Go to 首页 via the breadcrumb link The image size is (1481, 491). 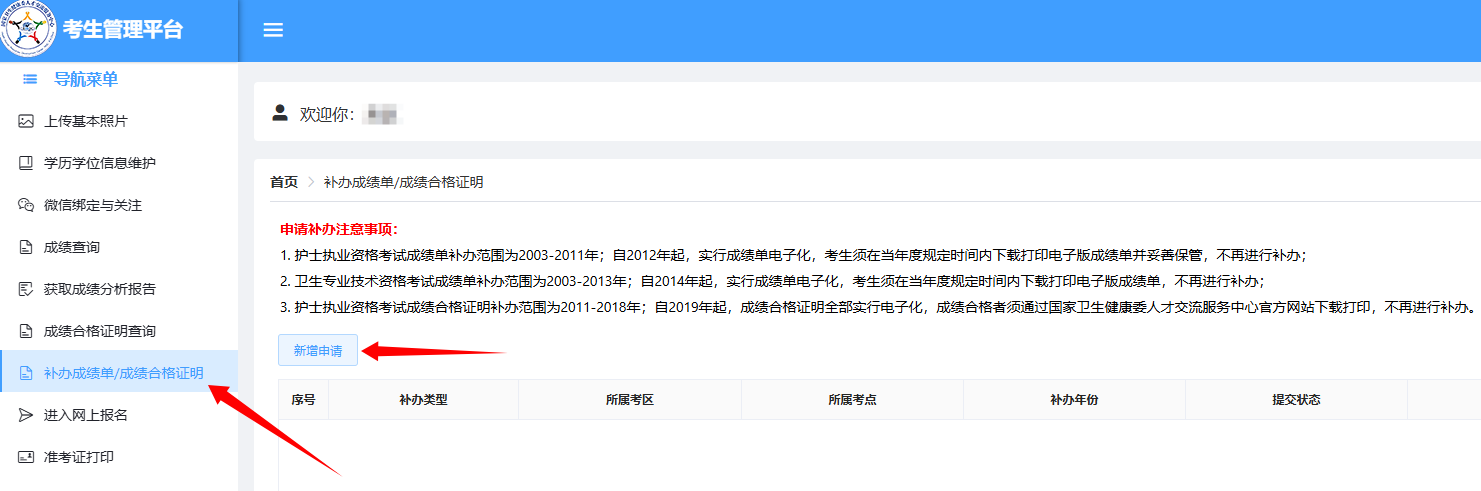coord(284,182)
